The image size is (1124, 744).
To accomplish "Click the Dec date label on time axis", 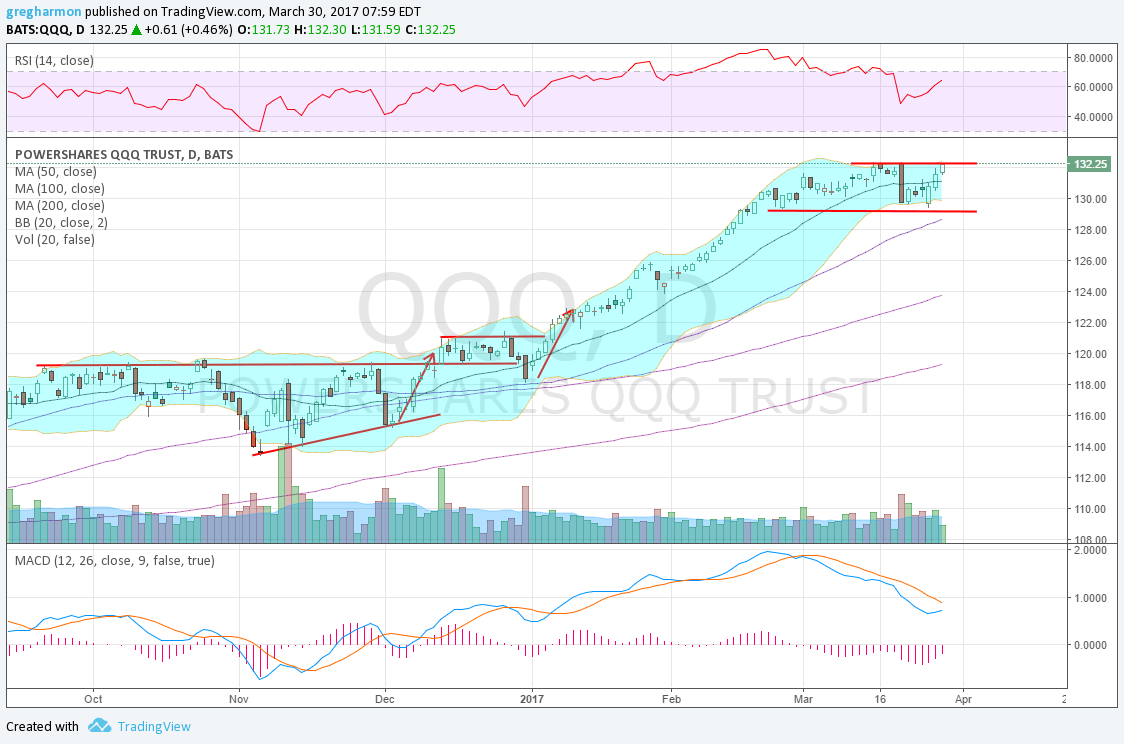I will 385,699.
